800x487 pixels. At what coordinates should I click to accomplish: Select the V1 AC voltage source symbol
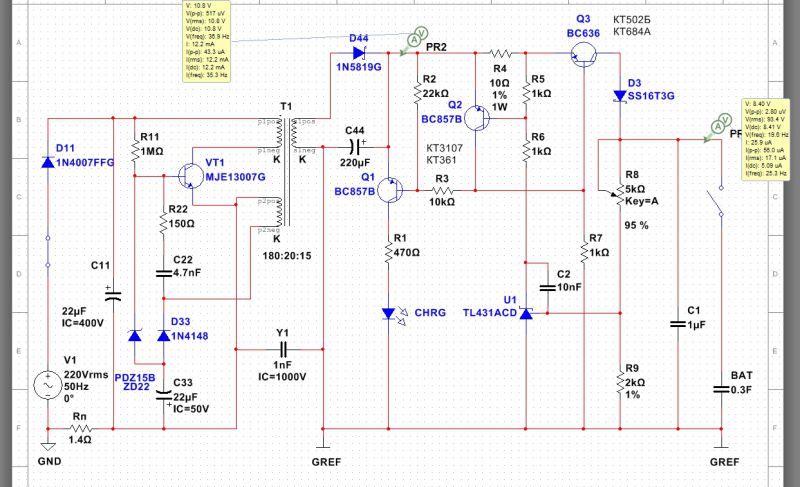coord(47,383)
